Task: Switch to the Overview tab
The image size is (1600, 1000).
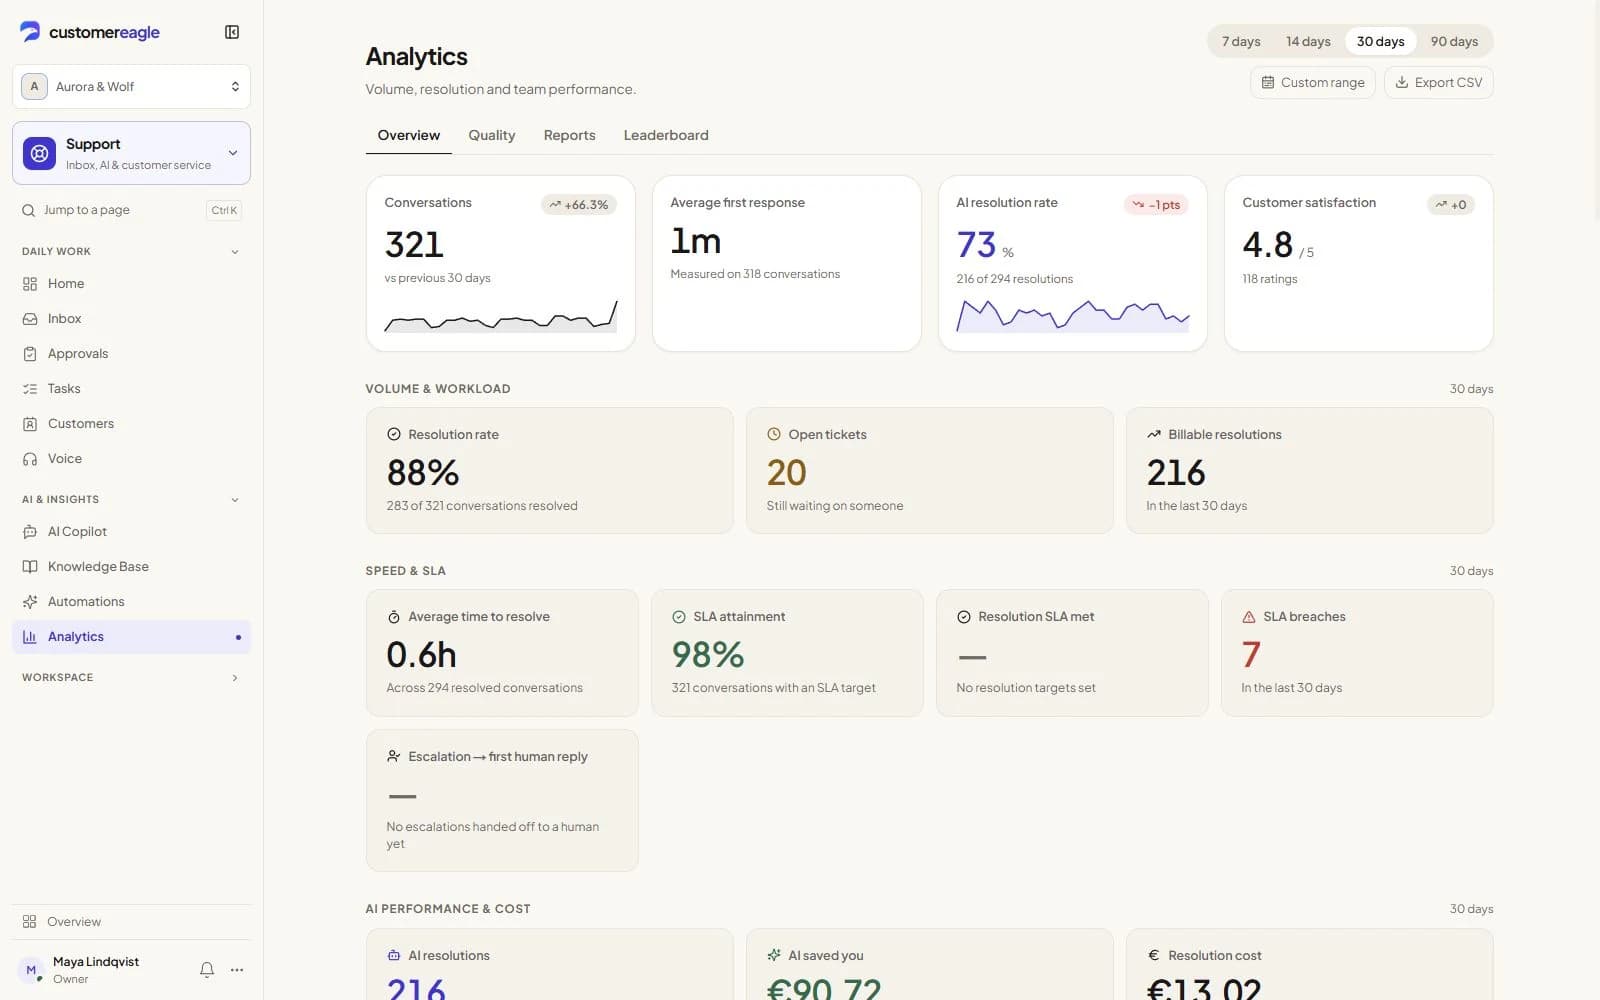Action: tap(408, 136)
